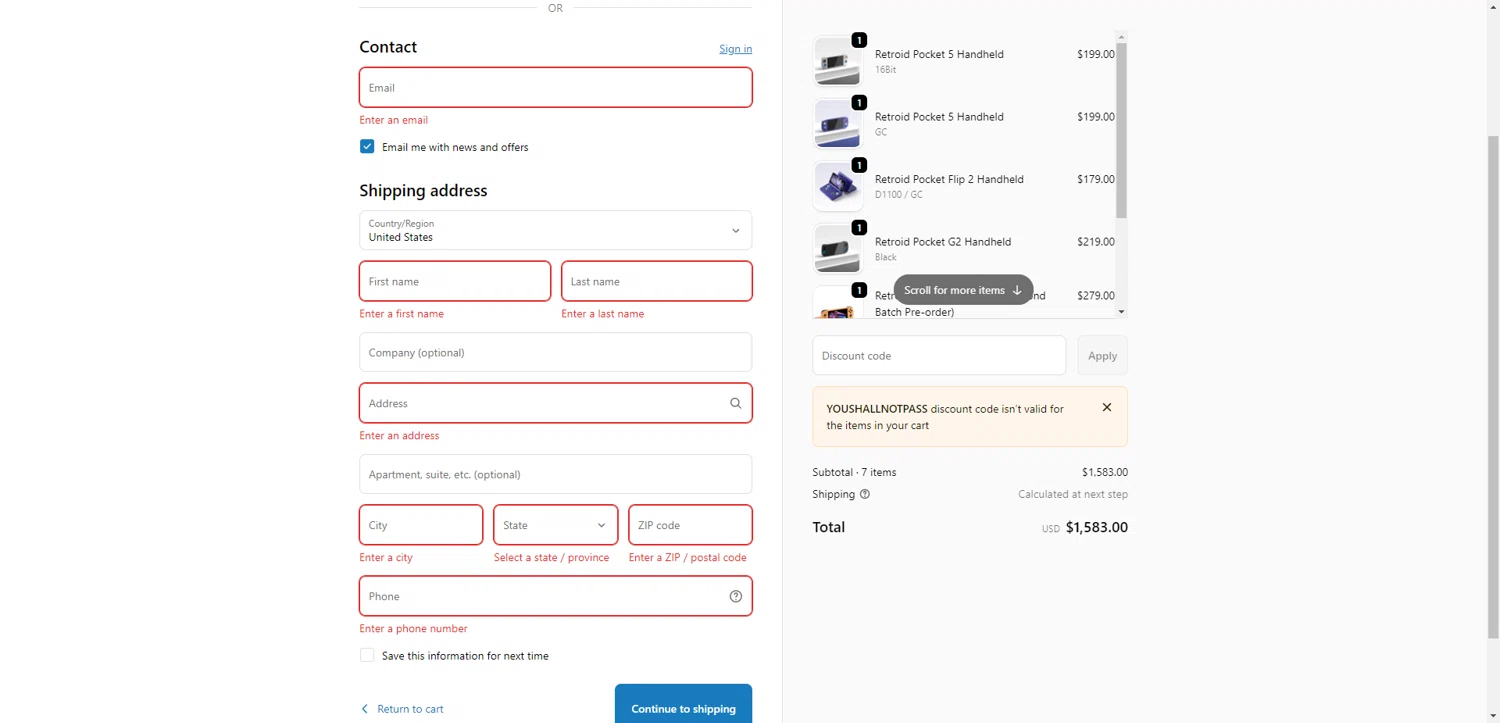The width and height of the screenshot is (1500, 723).
Task: Click the $179.00 price
Action: [1096, 179]
